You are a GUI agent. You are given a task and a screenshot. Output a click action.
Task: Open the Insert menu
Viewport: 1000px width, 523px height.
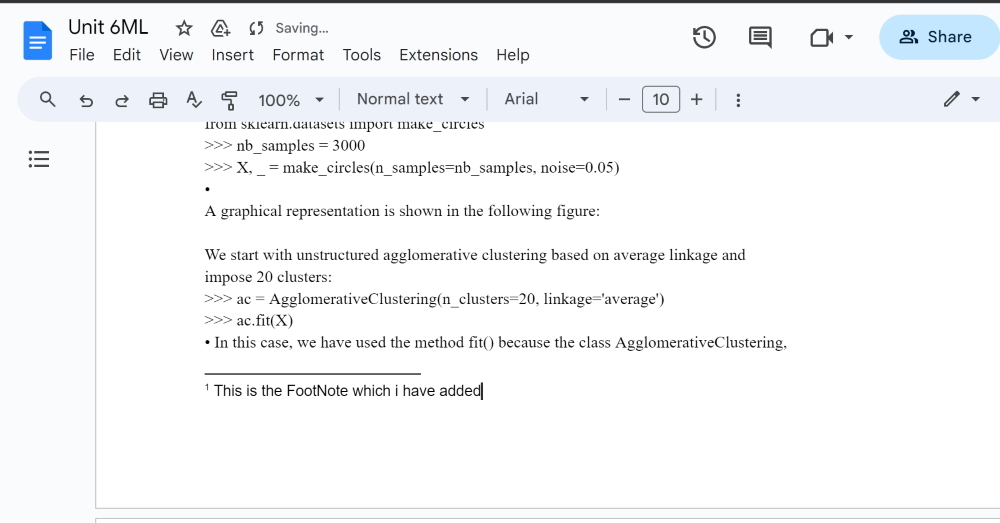pyautogui.click(x=232, y=55)
